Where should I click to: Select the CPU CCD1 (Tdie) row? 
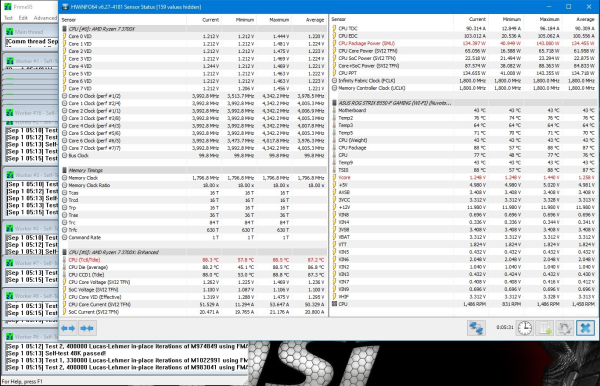(194, 275)
